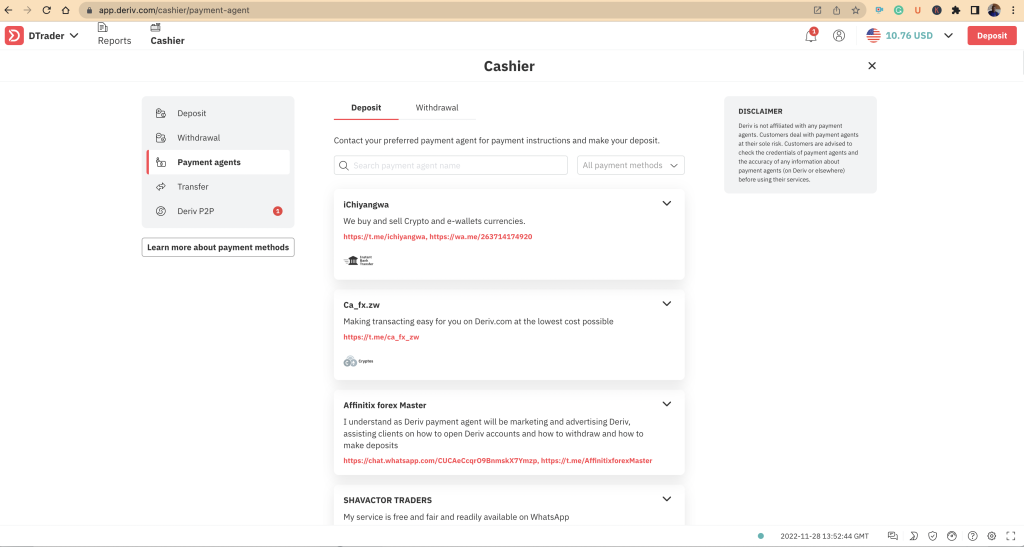The height and width of the screenshot is (547, 1024).
Task: Open the wa.me/263714174920 WhatsApp link
Action: [481, 237]
